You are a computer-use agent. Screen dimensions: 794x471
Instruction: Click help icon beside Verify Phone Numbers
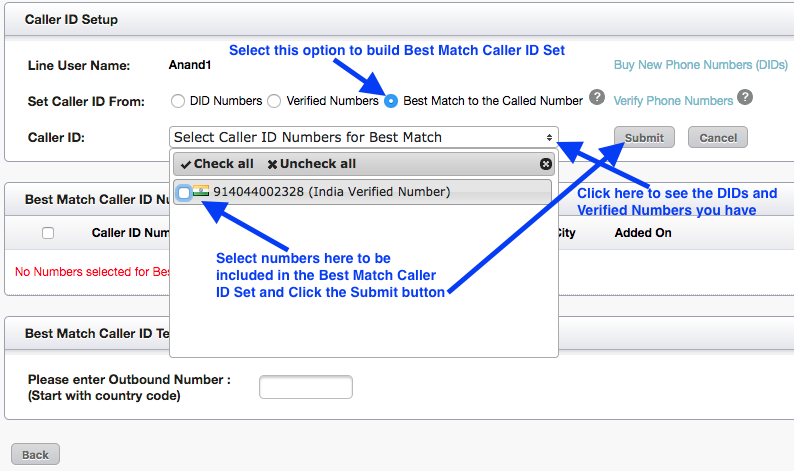[x=744, y=98]
